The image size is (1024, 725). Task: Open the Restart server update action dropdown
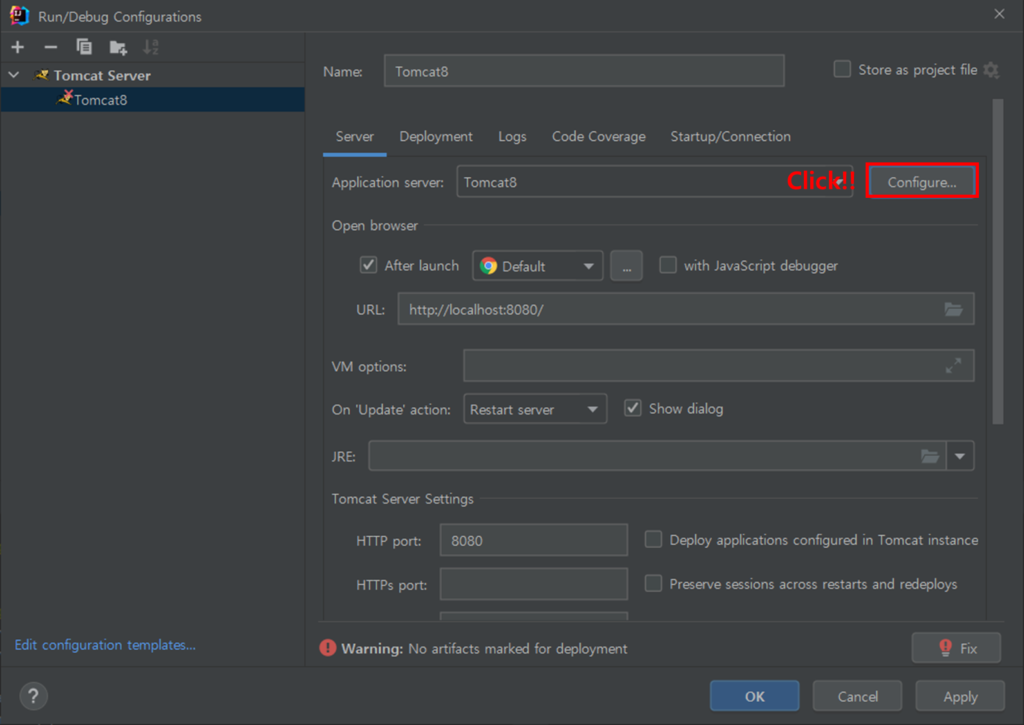[535, 409]
